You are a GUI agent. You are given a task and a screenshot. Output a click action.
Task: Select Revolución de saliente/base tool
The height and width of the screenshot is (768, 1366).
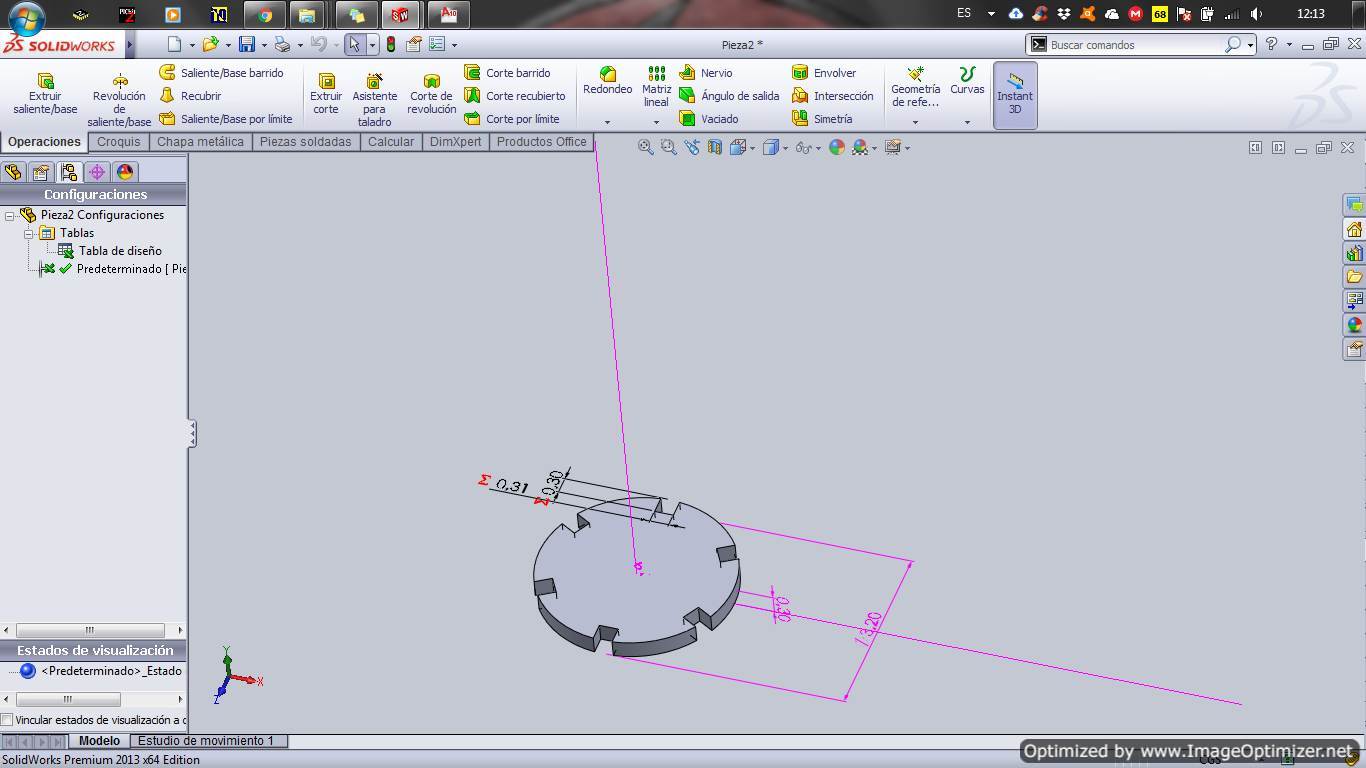[119, 100]
